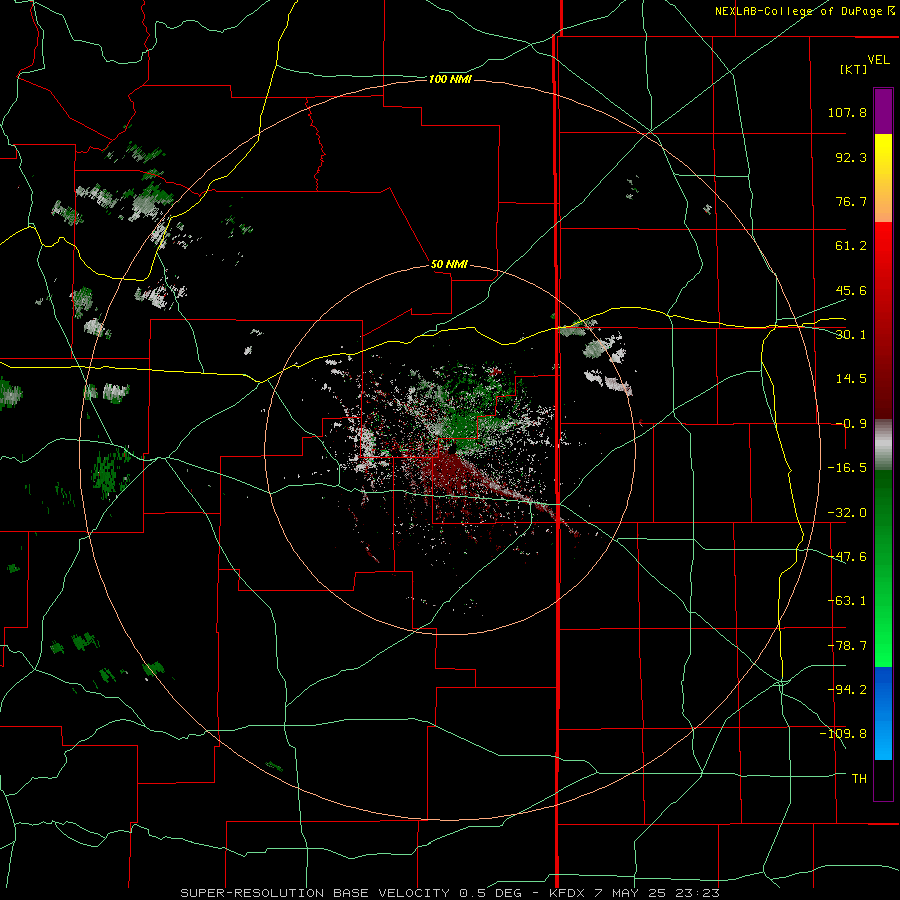This screenshot has height=900, width=900.
Task: Click the radar site at range rings' center
Action: (x=451, y=451)
